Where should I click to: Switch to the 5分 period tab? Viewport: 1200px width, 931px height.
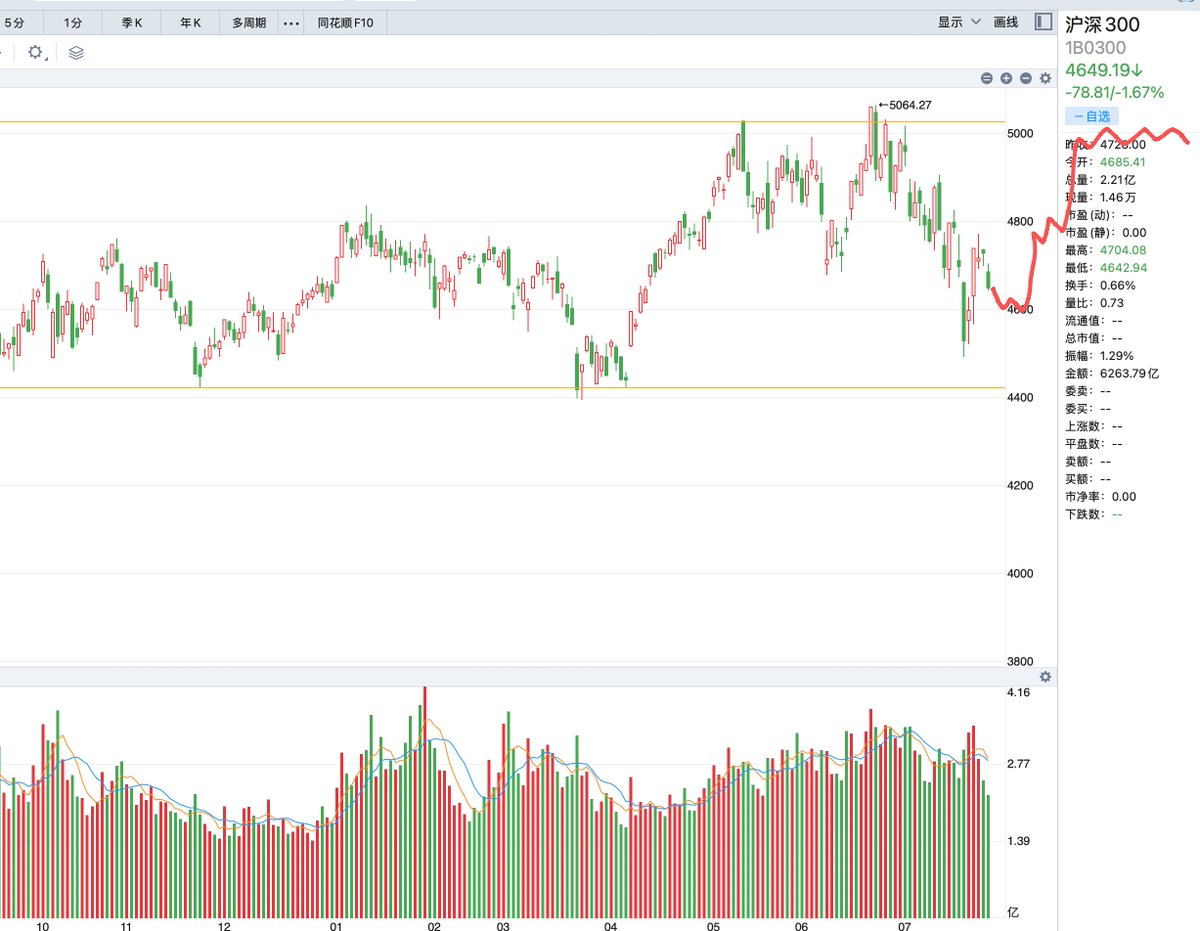[x=14, y=22]
